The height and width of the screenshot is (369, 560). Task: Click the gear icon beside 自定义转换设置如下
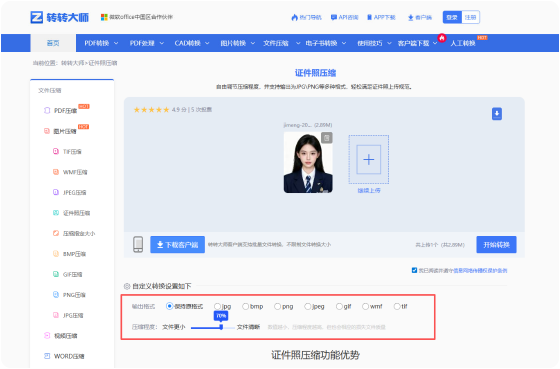(x=127, y=286)
